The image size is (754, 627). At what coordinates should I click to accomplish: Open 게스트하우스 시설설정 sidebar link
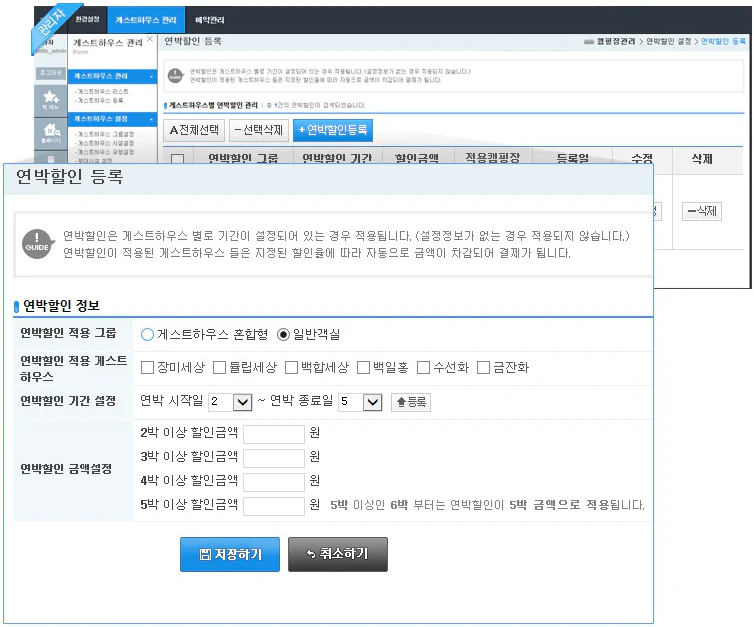coord(104,143)
